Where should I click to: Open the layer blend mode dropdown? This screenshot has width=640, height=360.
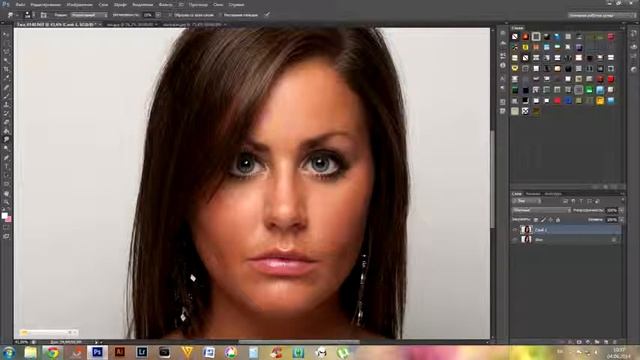pos(542,210)
